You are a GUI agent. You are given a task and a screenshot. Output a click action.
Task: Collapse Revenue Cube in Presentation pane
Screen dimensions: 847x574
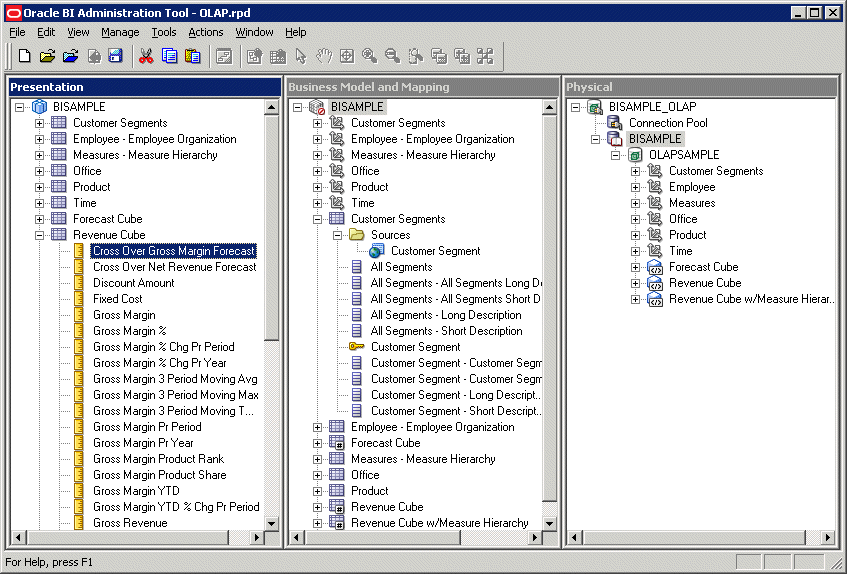point(40,235)
